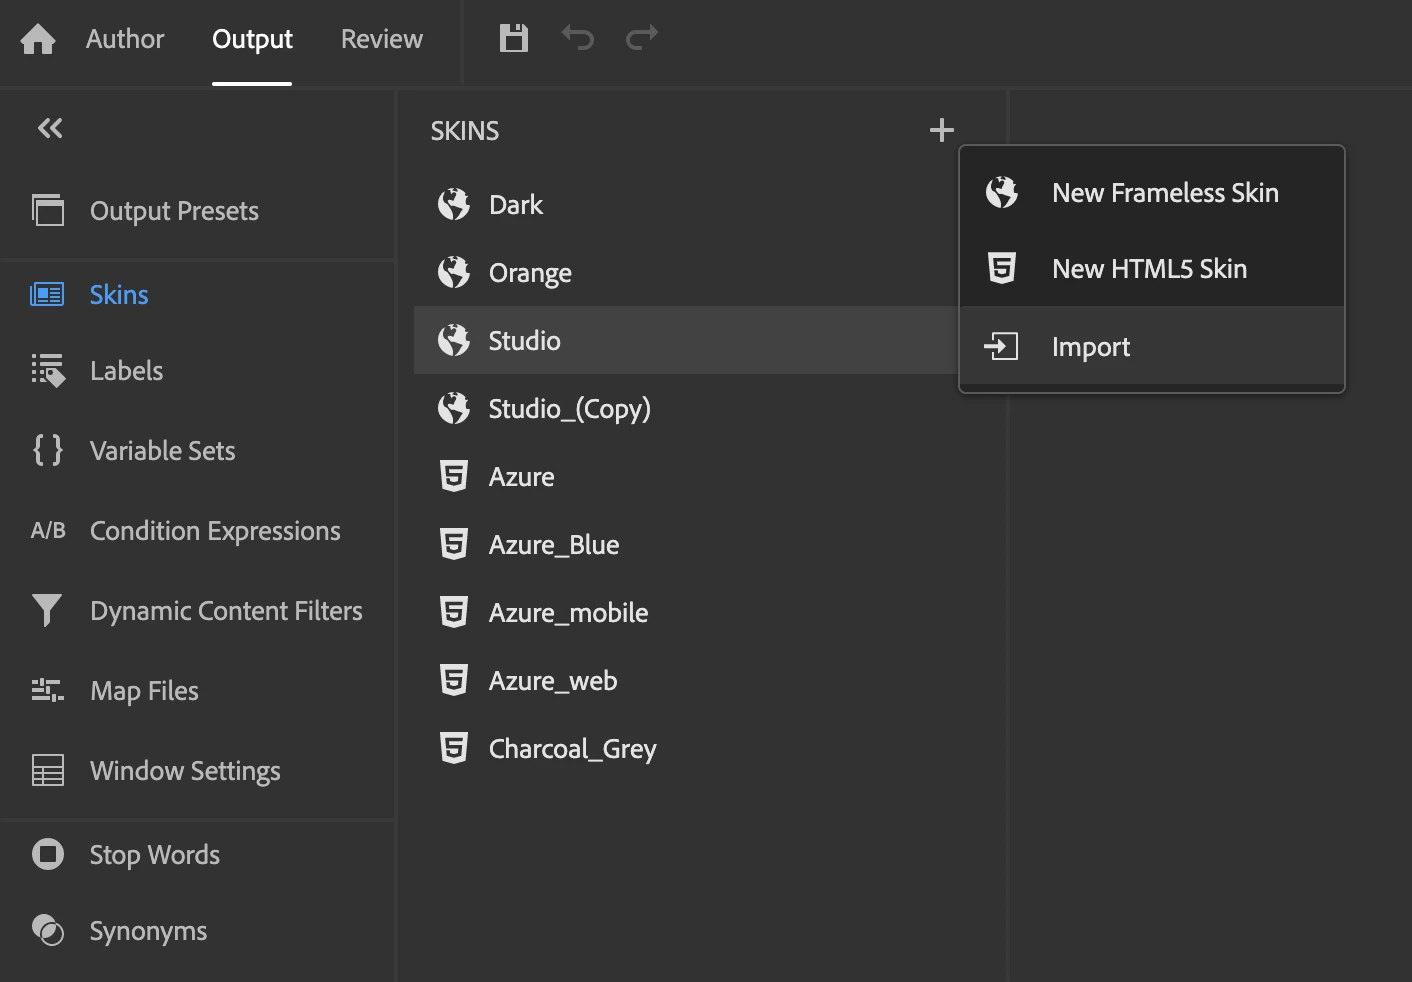Select Import from the popup menu

tap(1090, 347)
